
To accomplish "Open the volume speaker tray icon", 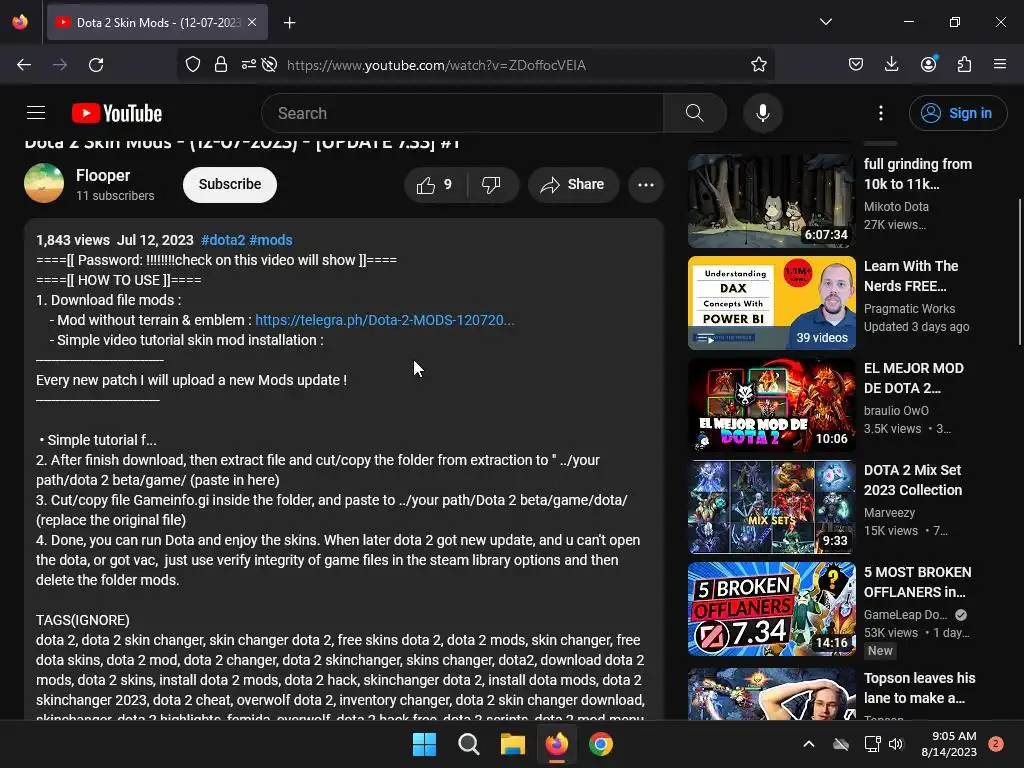I will pos(896,744).
